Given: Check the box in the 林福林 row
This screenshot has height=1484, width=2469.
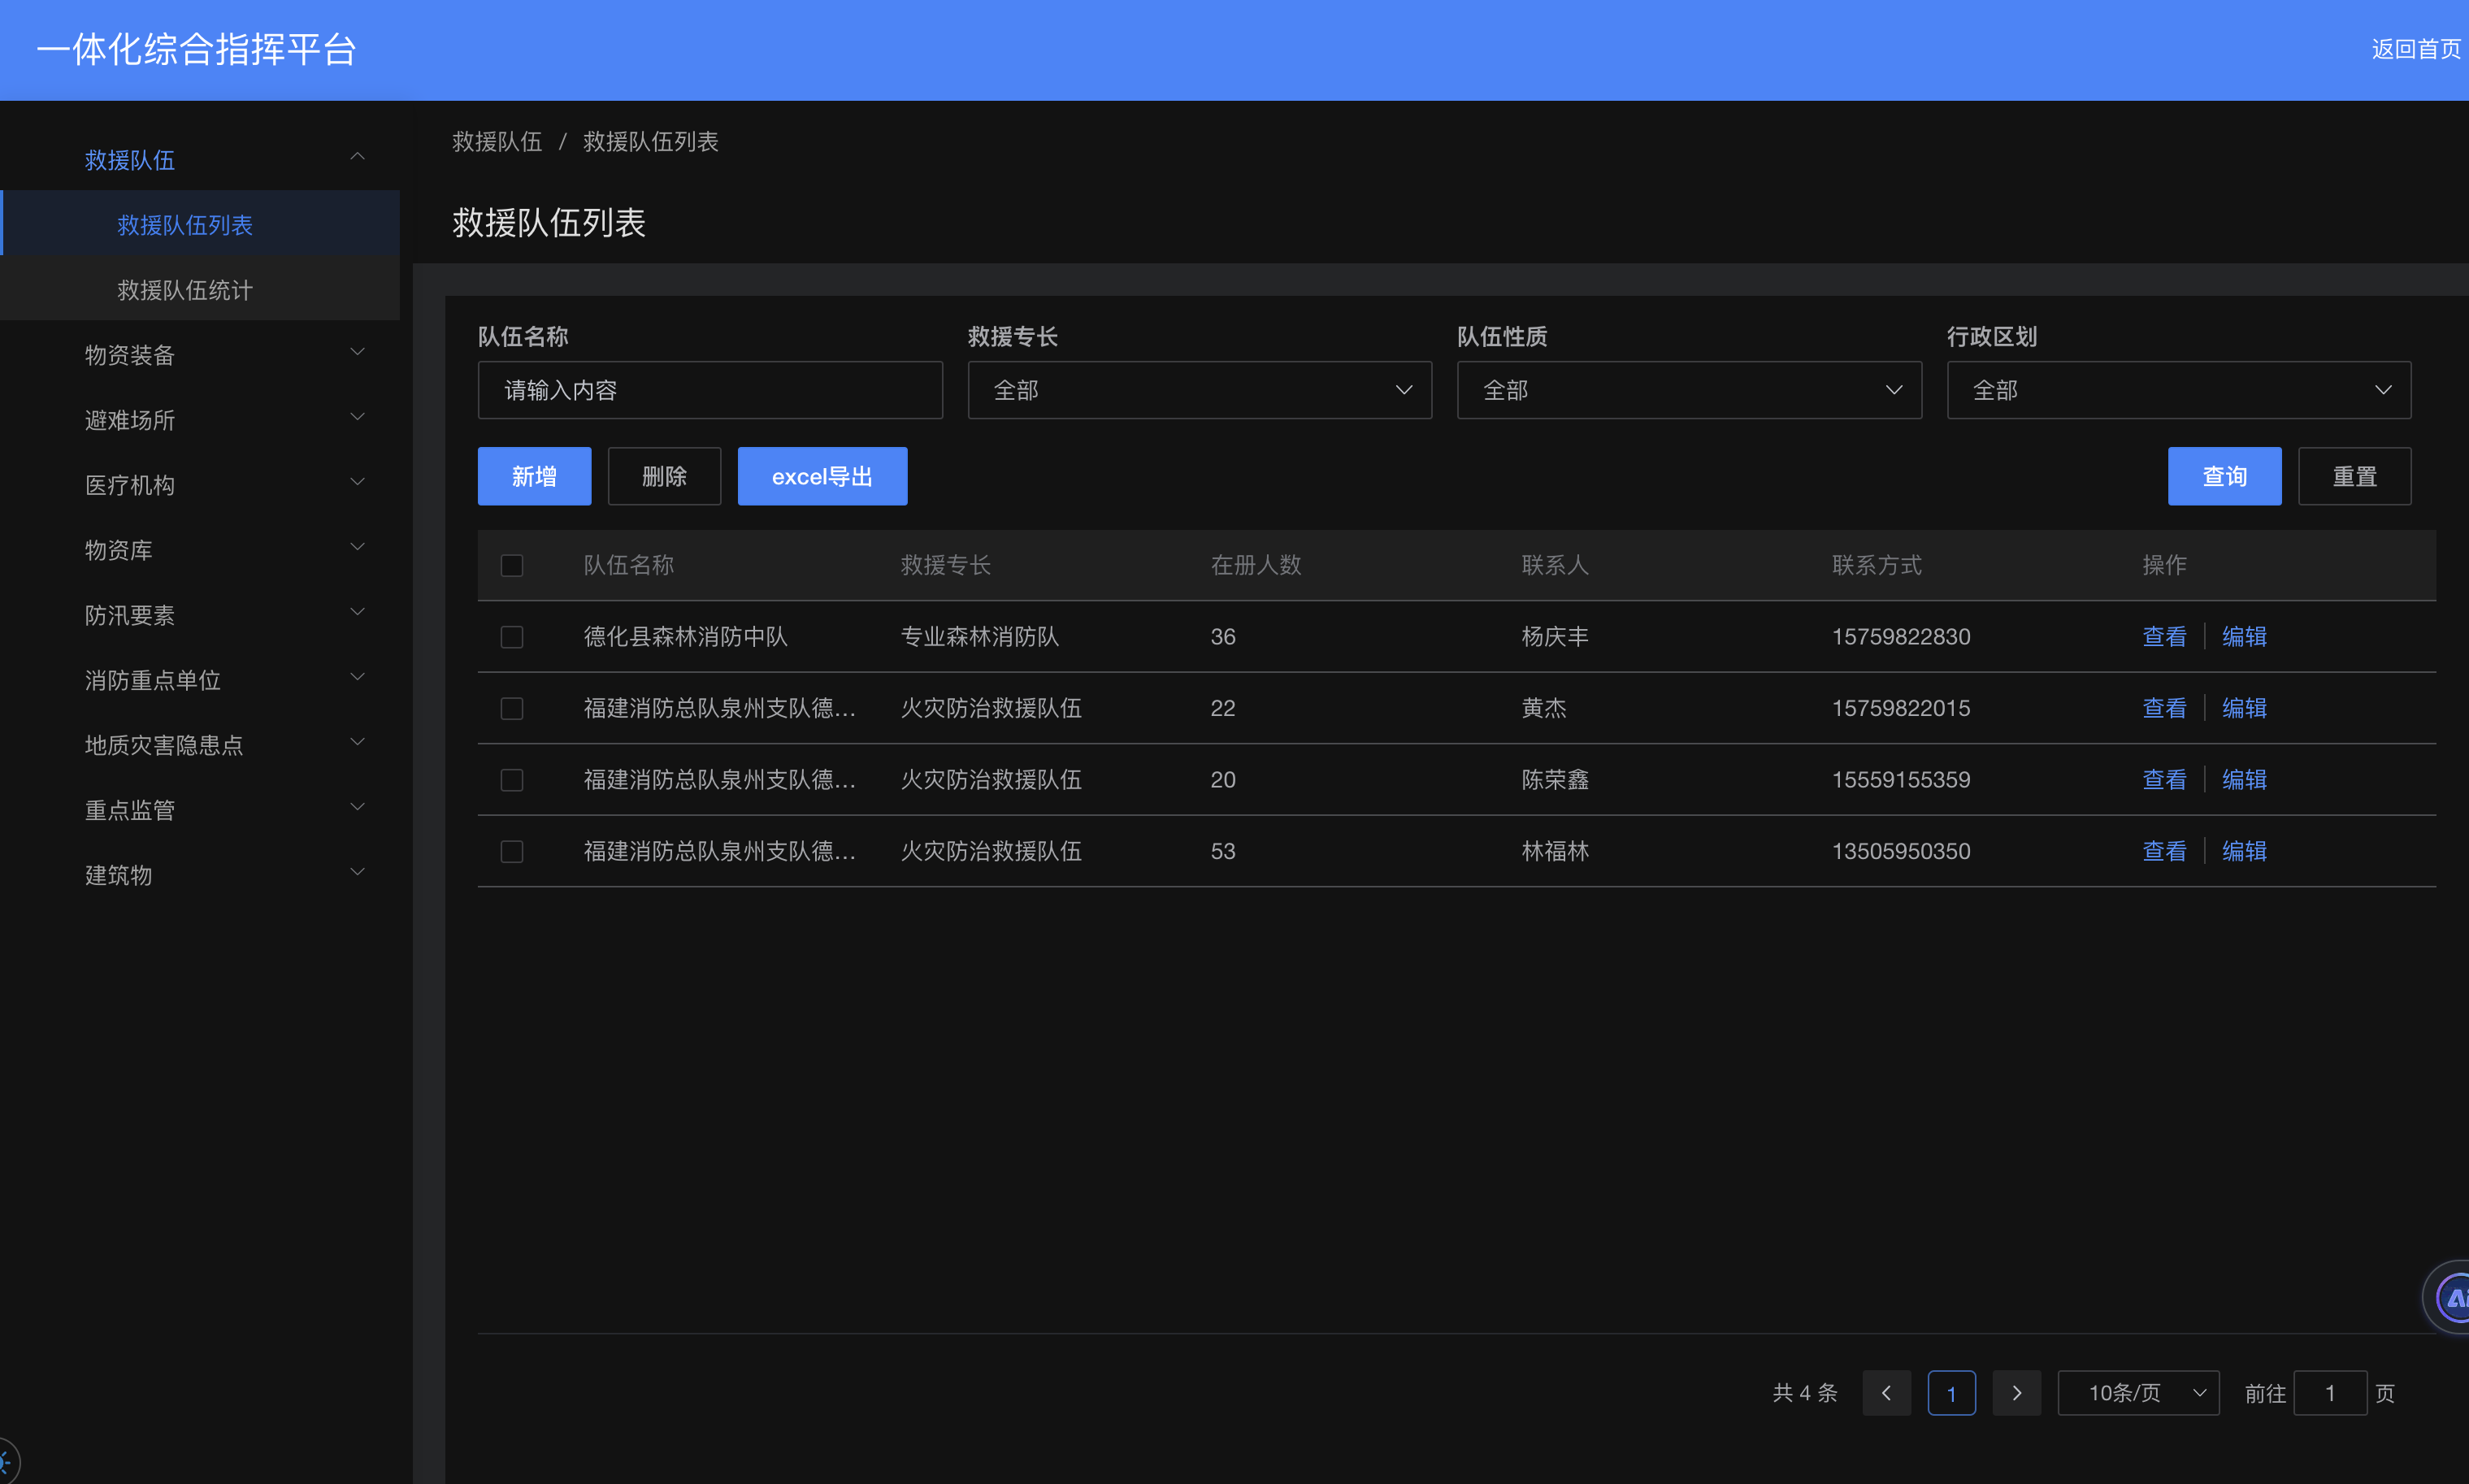Looking at the screenshot, I should (x=512, y=851).
